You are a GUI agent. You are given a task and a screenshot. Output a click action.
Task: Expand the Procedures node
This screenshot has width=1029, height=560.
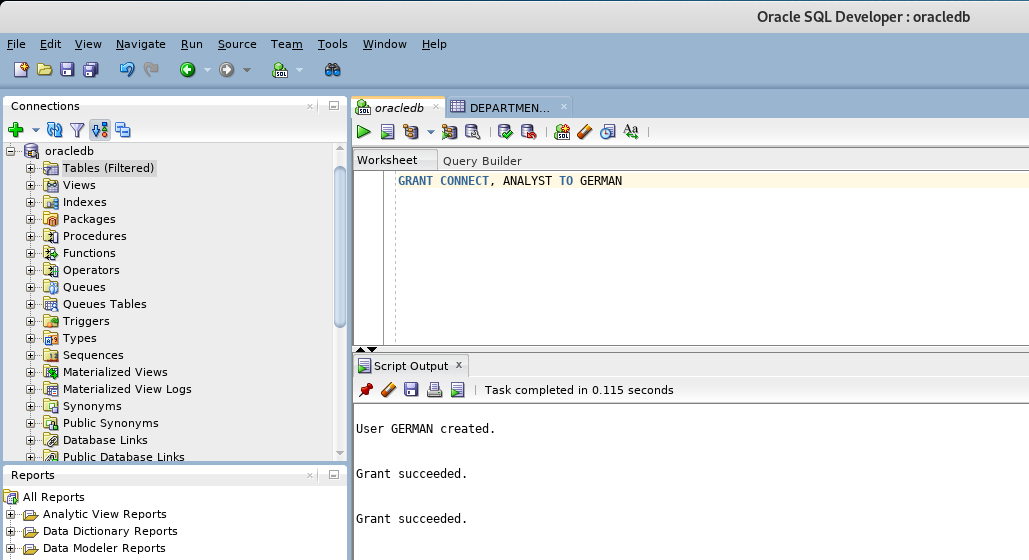click(x=30, y=236)
